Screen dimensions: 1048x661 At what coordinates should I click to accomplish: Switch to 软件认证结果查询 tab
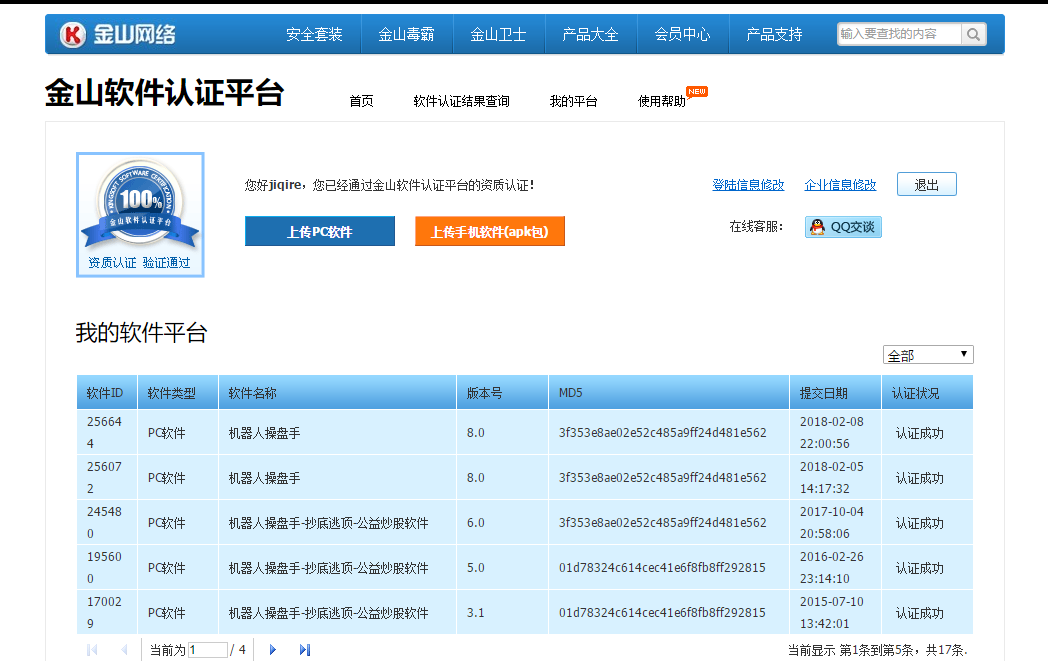pyautogui.click(x=461, y=101)
